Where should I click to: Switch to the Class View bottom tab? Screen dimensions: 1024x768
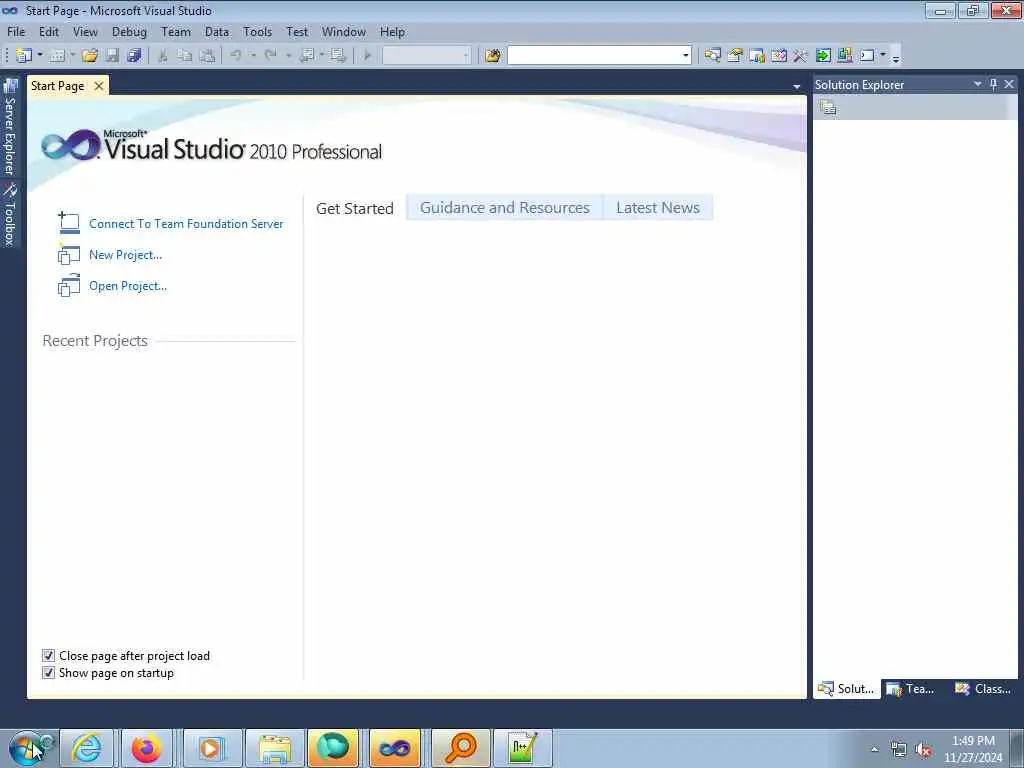pyautogui.click(x=983, y=689)
